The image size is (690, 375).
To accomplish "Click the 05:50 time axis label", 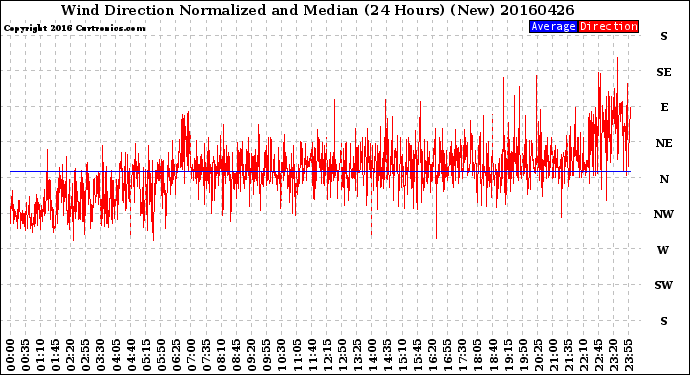I will (x=161, y=355).
